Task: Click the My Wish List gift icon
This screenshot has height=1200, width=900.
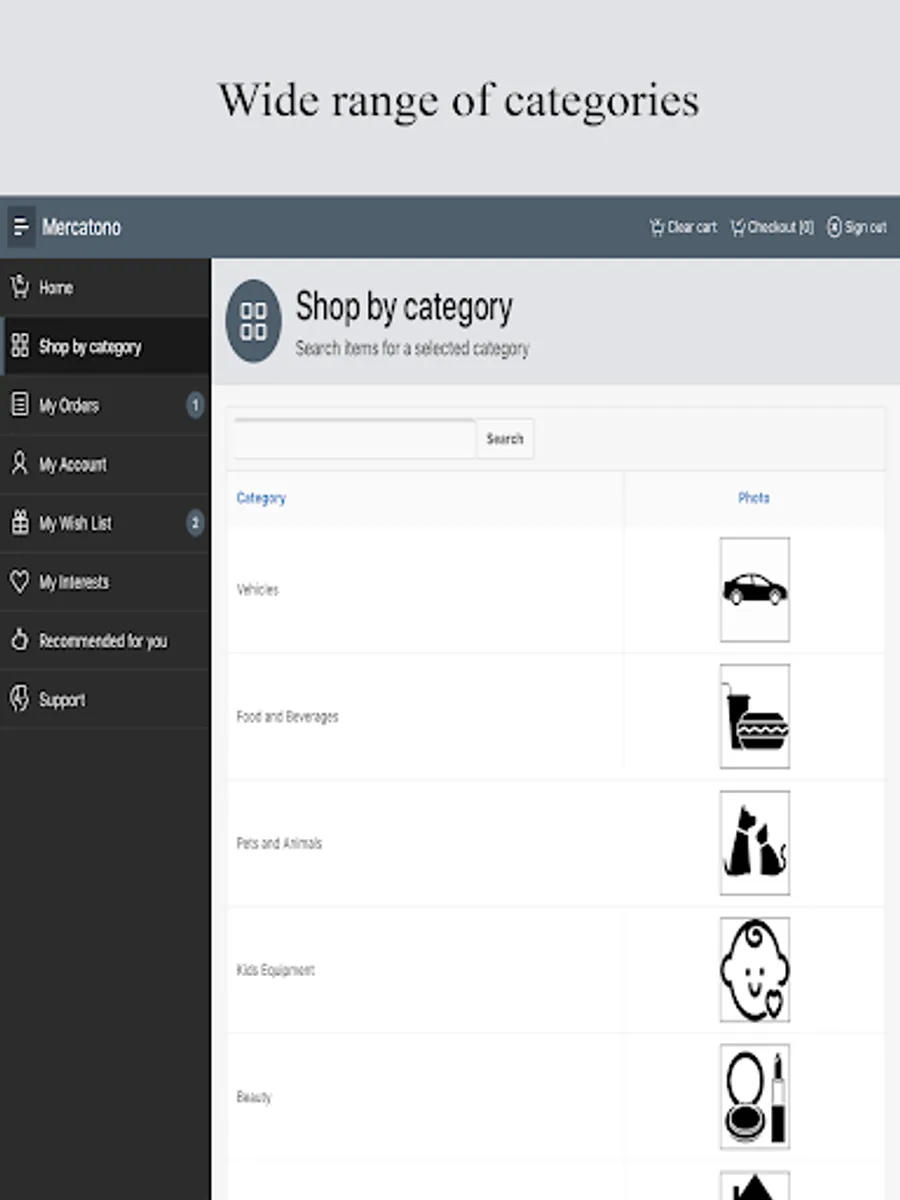Action: point(19,522)
